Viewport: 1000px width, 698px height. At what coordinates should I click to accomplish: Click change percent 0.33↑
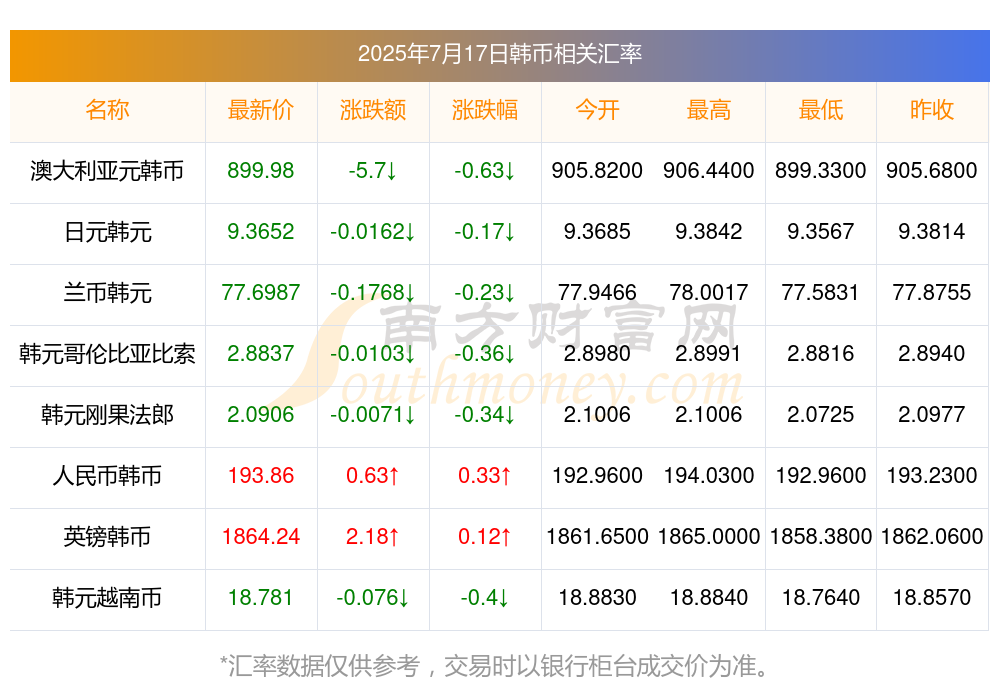point(485,476)
